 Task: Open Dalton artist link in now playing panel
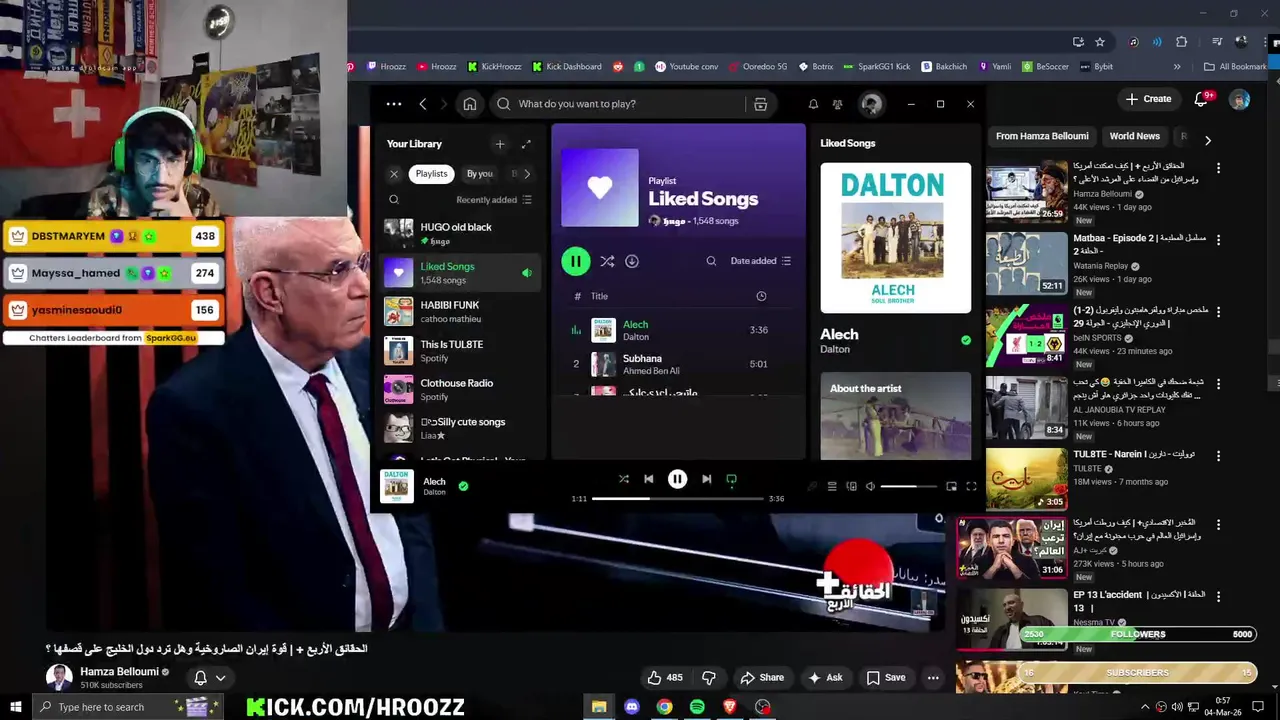835,349
